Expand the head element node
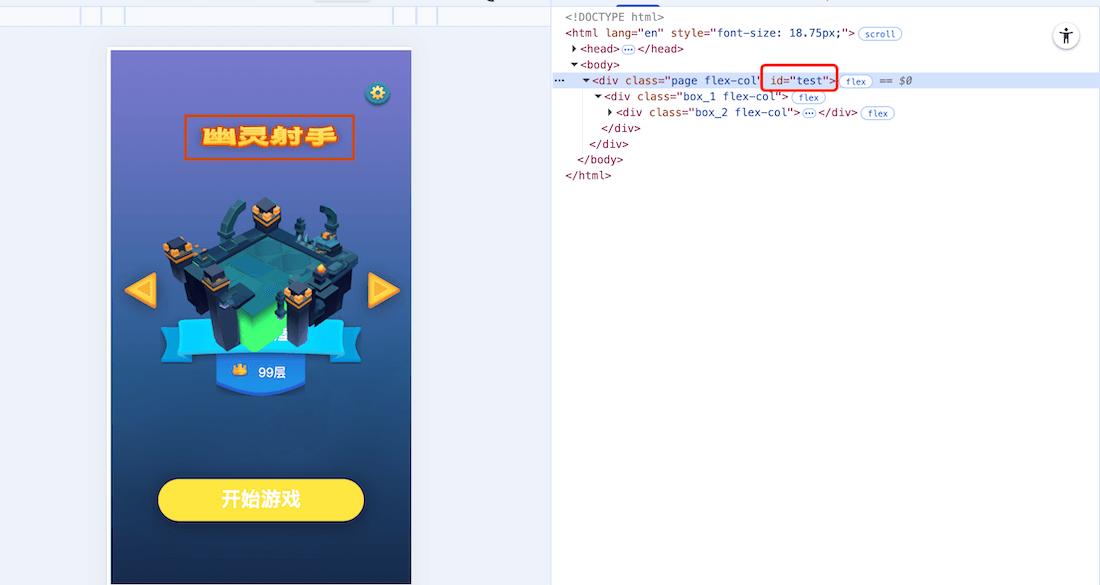 point(574,48)
